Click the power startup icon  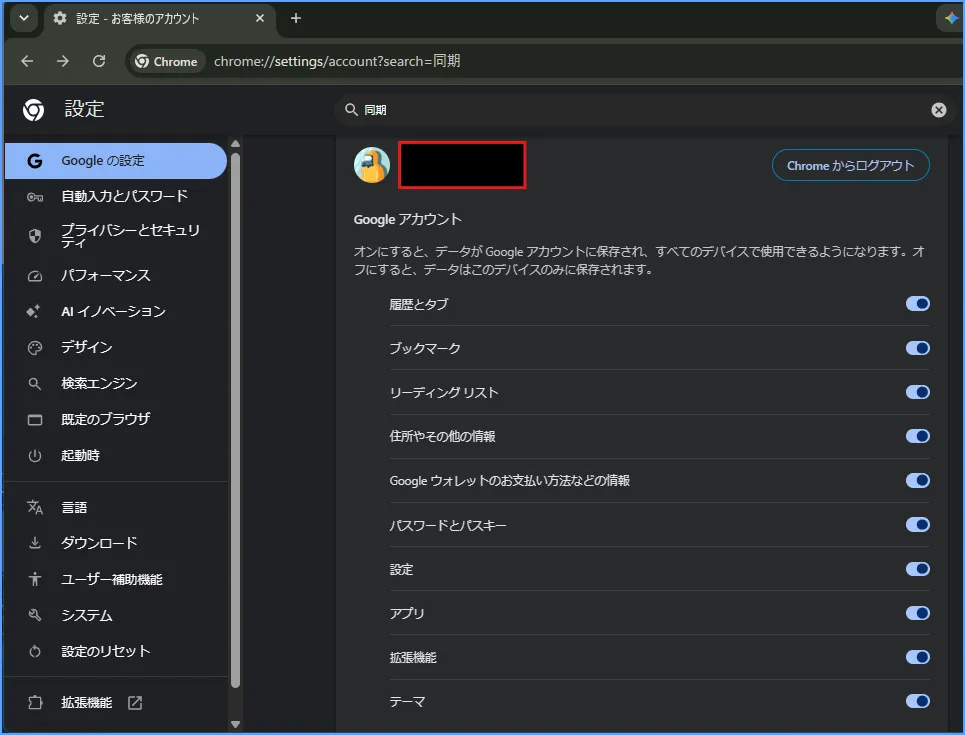coord(35,456)
